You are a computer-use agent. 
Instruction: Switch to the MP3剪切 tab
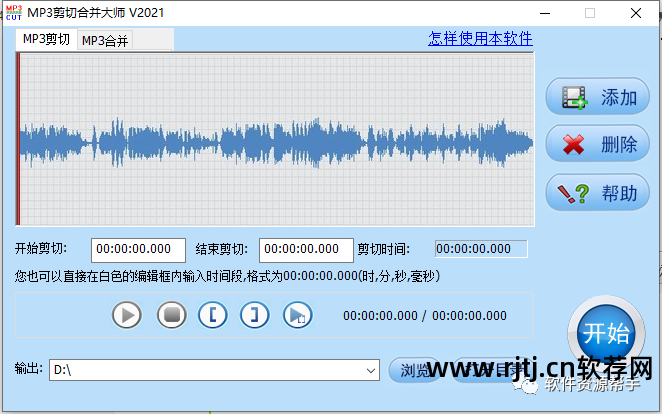(46, 40)
